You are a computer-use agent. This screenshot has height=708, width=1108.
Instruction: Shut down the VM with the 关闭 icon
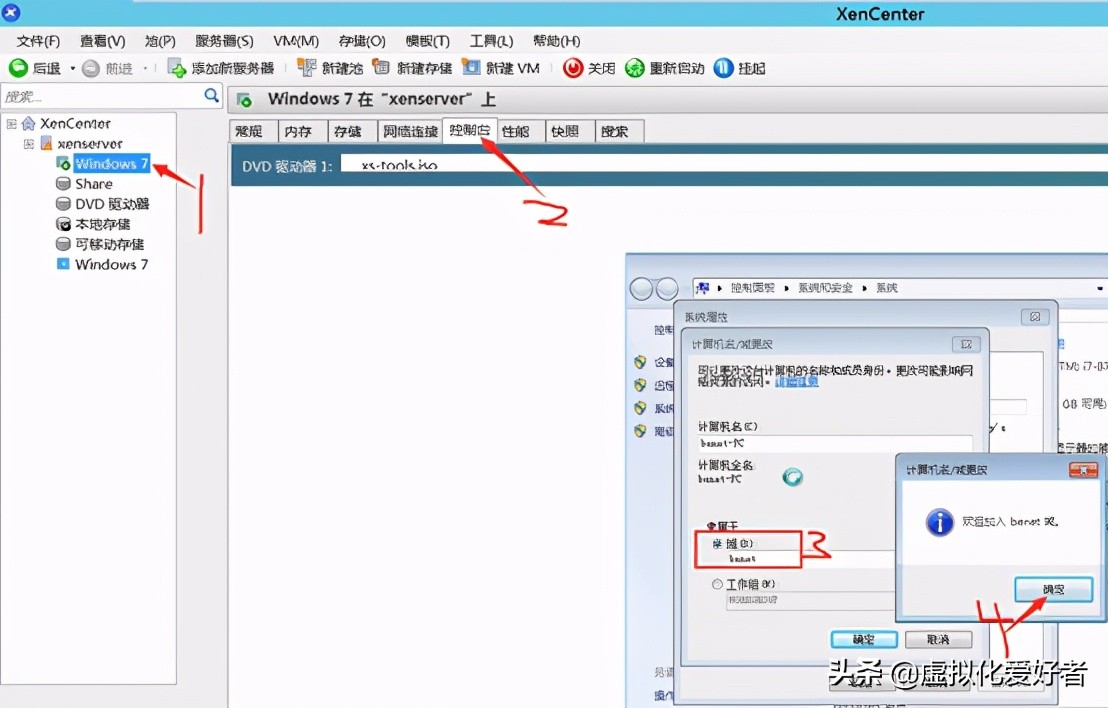tap(572, 68)
